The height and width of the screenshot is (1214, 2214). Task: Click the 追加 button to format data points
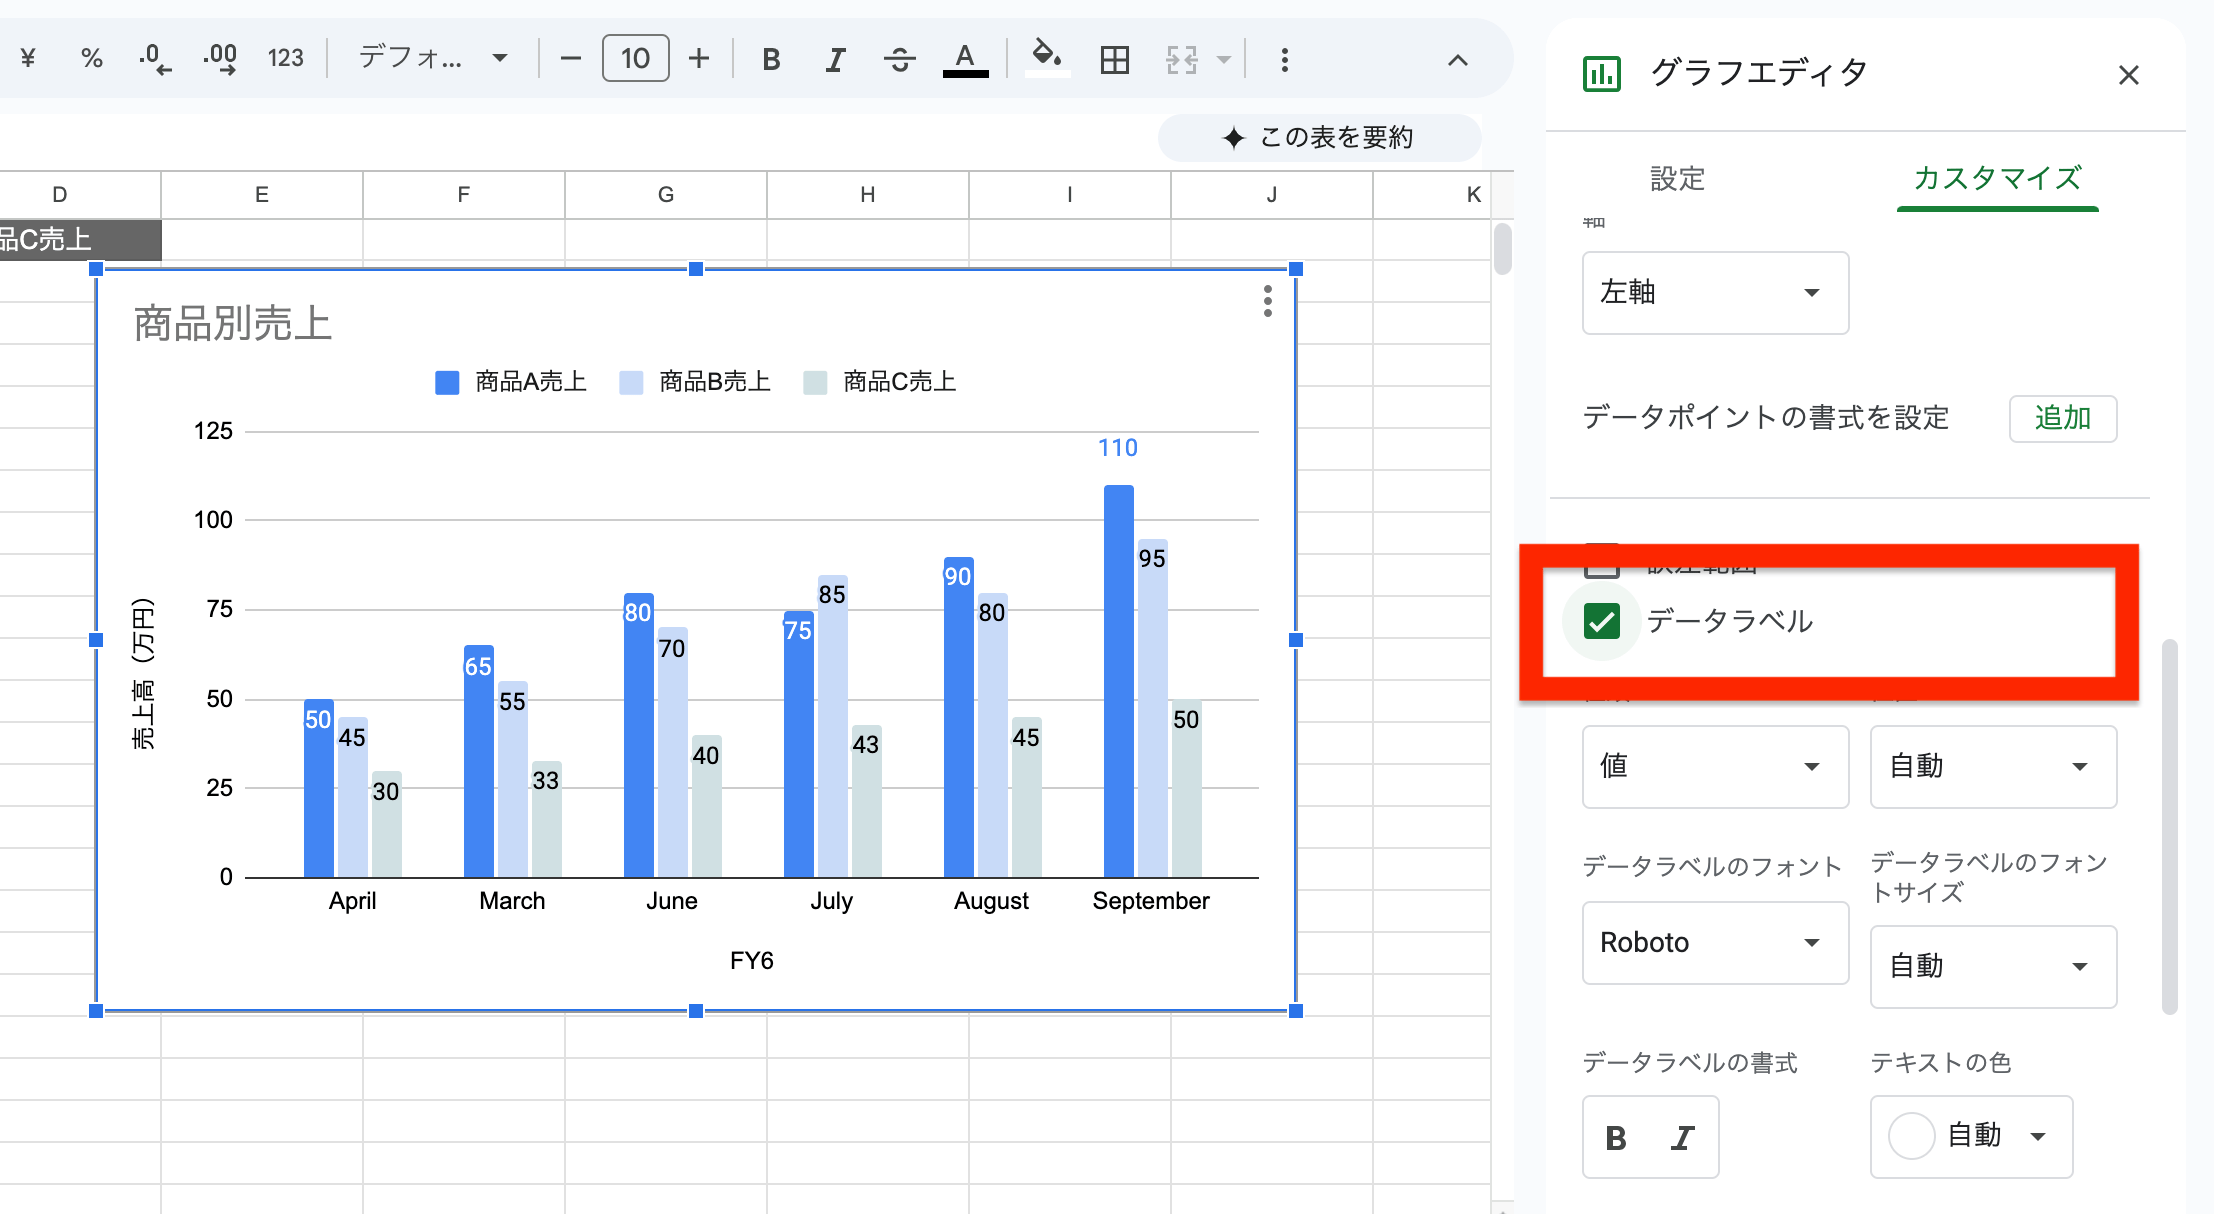click(x=2062, y=418)
